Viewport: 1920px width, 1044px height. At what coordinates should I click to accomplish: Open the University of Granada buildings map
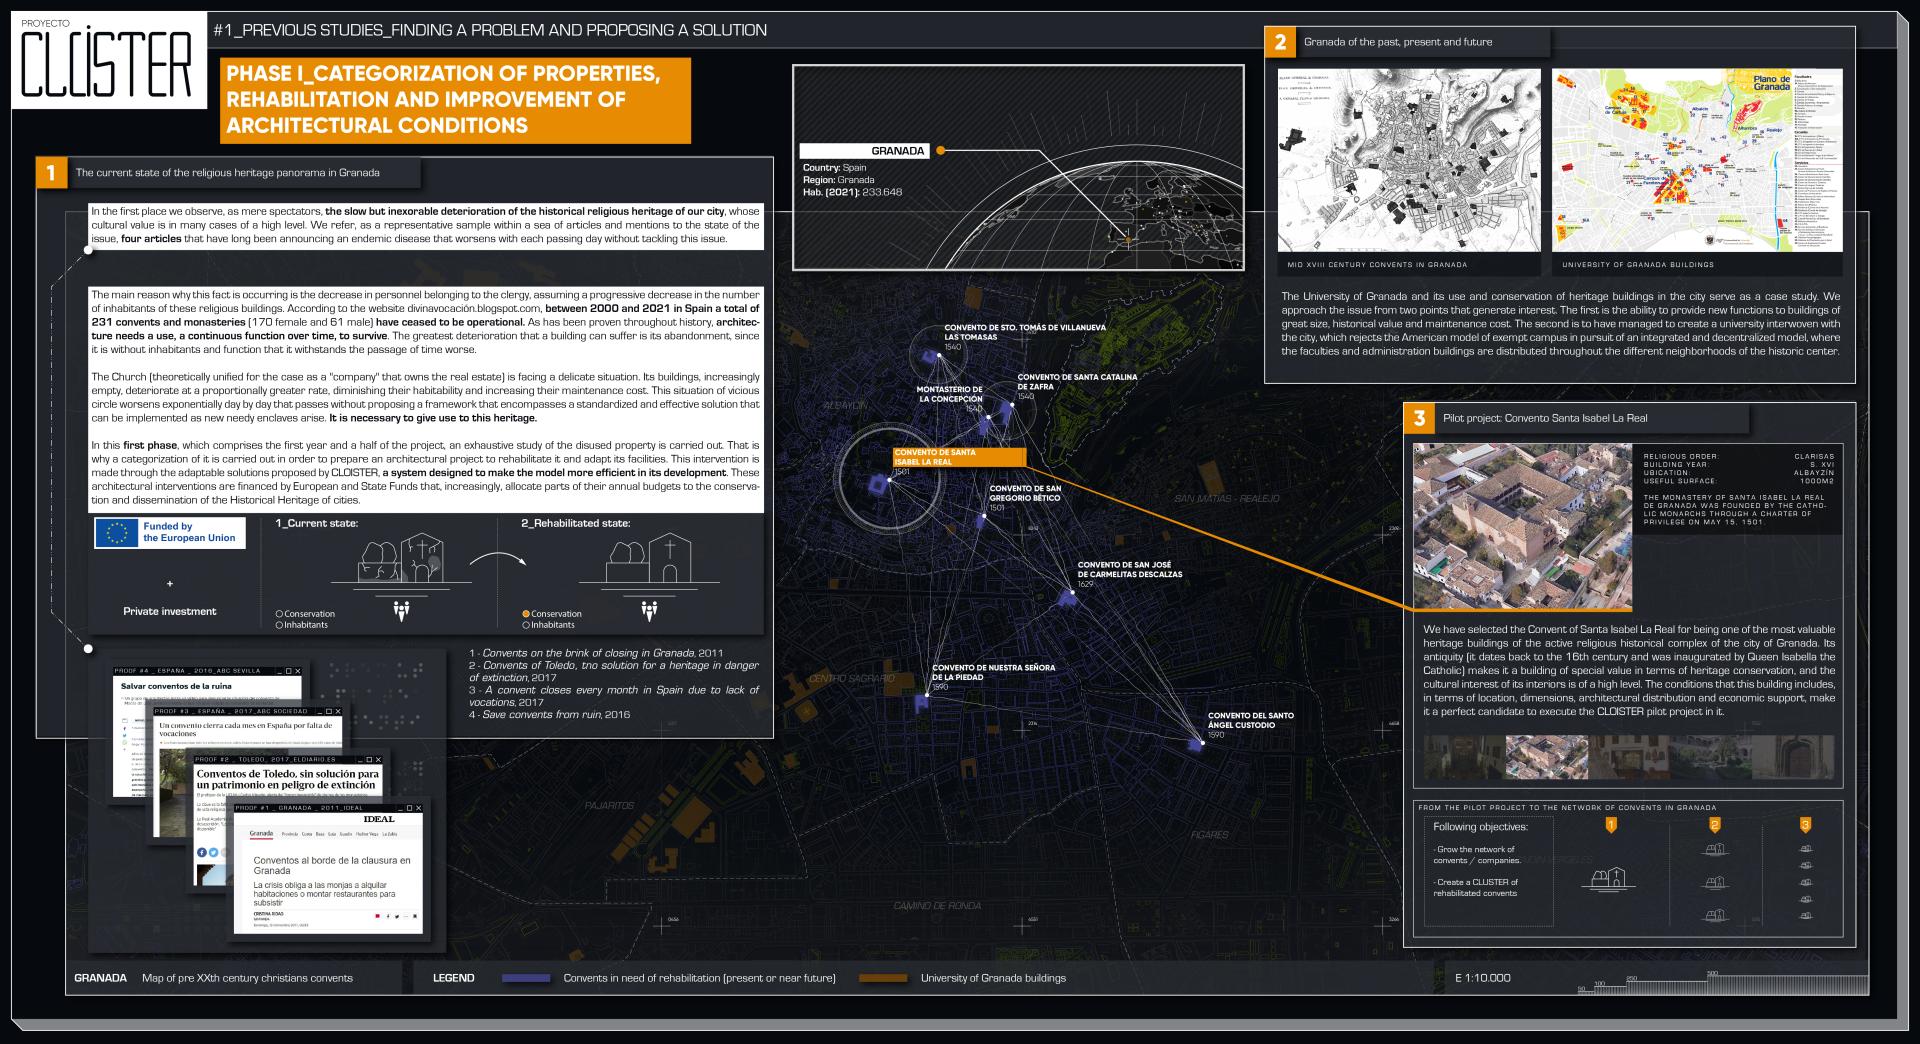(1696, 160)
